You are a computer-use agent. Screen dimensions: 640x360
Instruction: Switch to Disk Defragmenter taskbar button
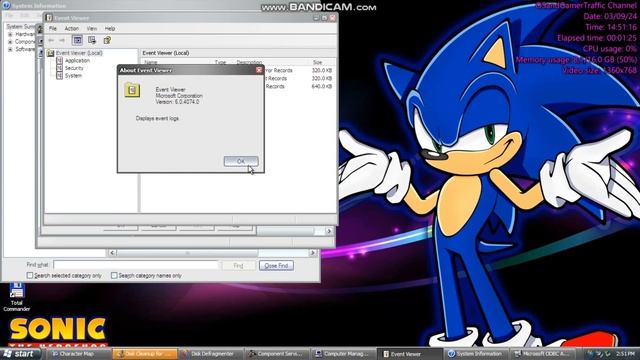212,353
